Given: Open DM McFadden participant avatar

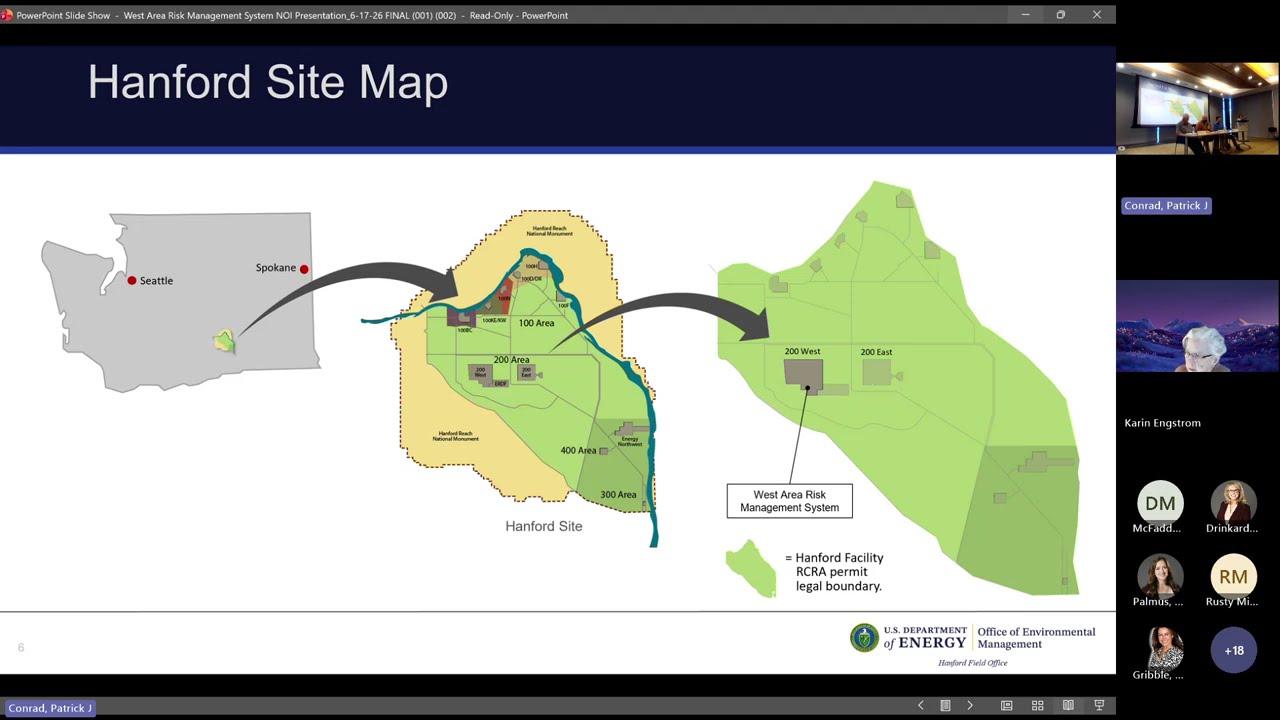Looking at the screenshot, I should pos(1160,504).
